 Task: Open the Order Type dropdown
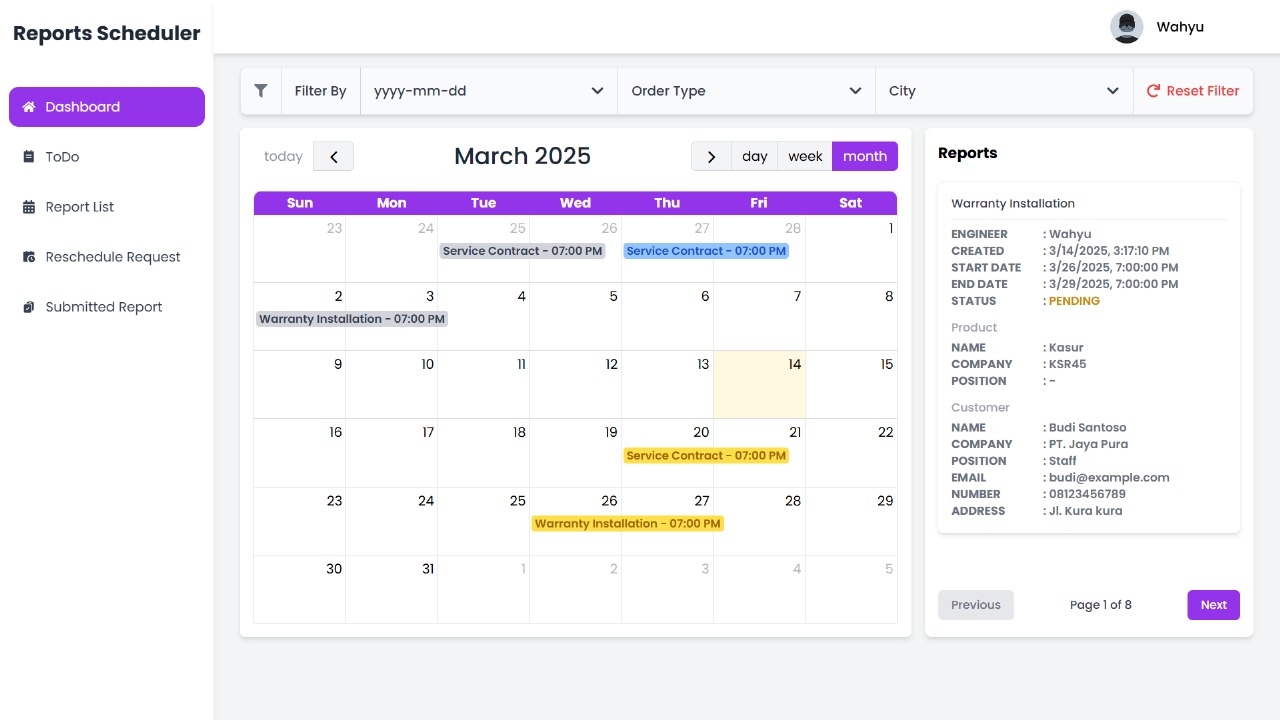pyautogui.click(x=746, y=91)
